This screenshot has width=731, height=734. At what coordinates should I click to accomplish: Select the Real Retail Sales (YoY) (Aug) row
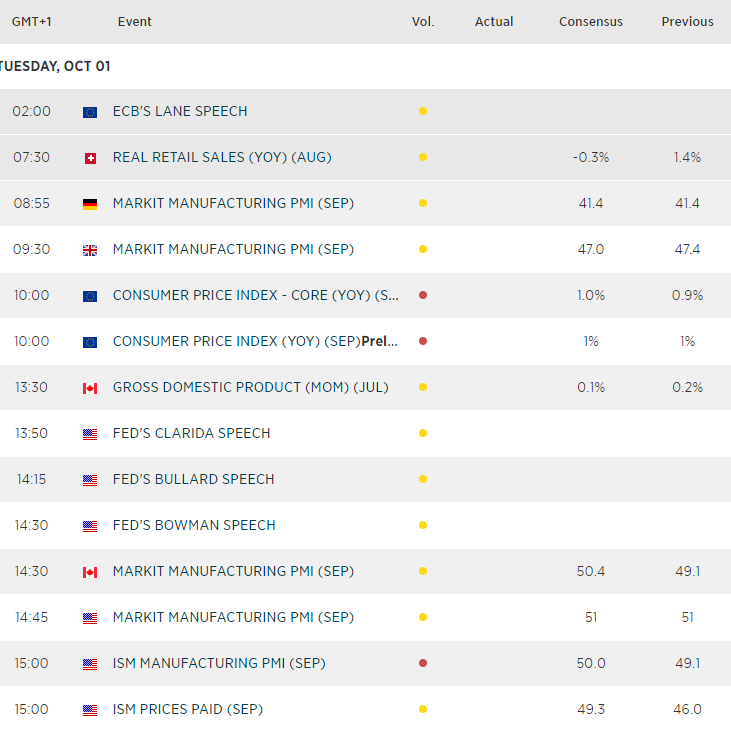pos(222,157)
